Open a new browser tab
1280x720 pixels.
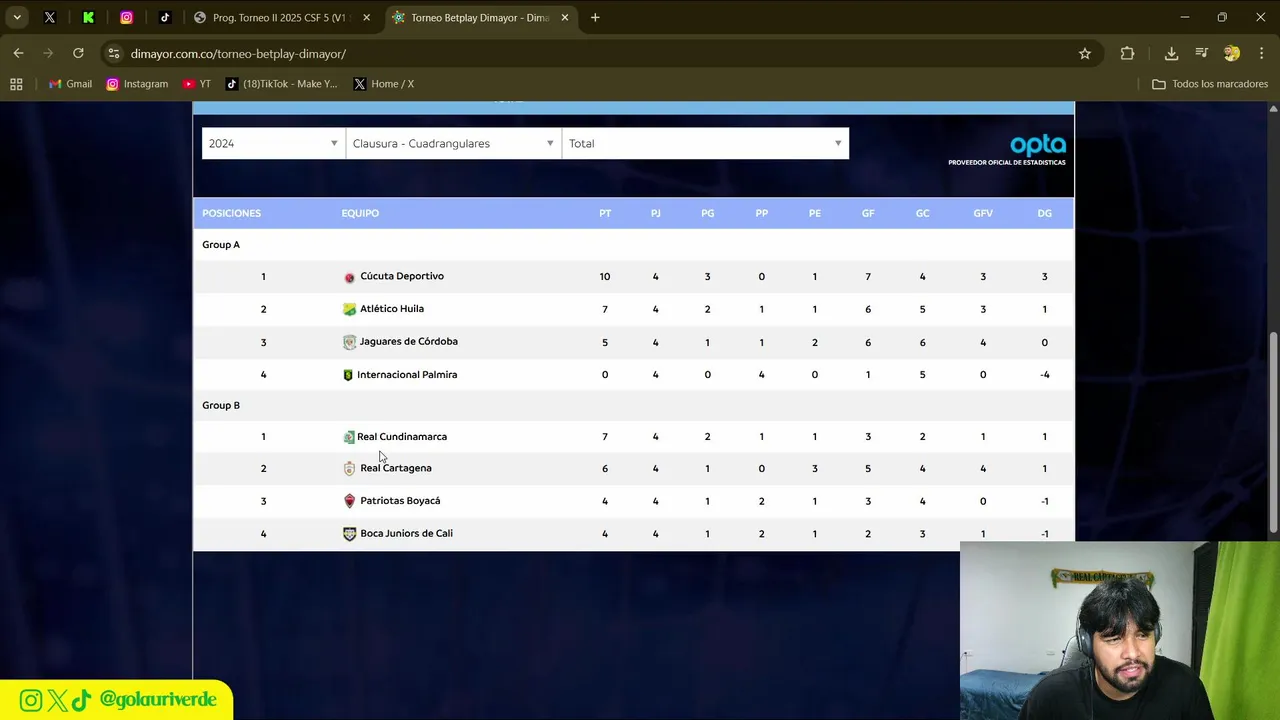point(595,17)
